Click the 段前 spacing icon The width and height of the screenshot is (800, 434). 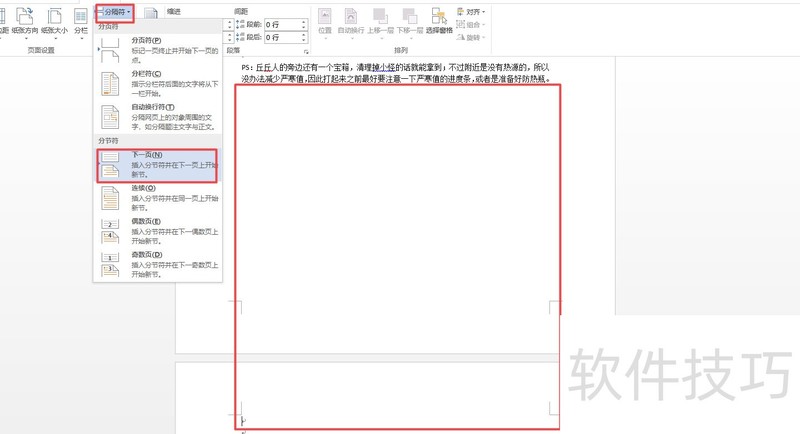[240, 24]
